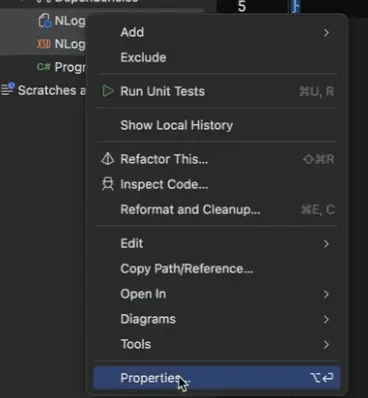Expand the Edit submenu chevron
Image resolution: width=368 pixels, height=398 pixels.
coord(326,244)
